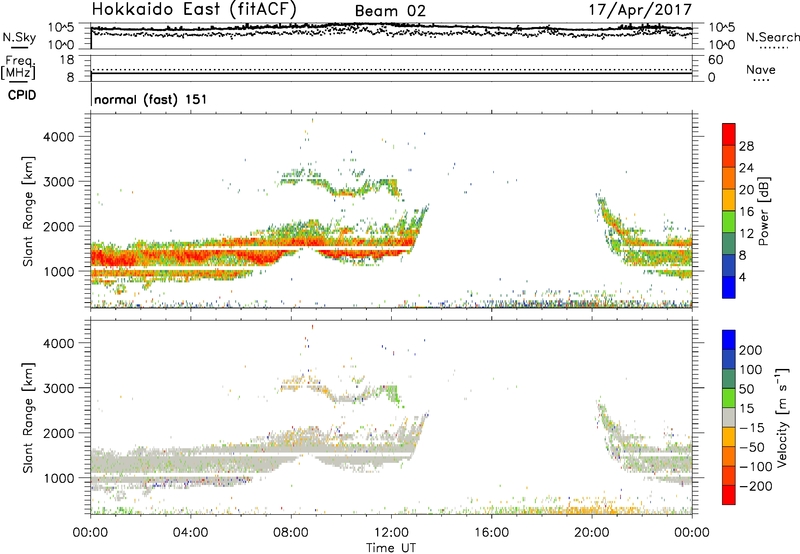The height and width of the screenshot is (554, 800).
Task: Click the 'Hokkaido East (fitACF)' title
Action: pyautogui.click(x=194, y=10)
